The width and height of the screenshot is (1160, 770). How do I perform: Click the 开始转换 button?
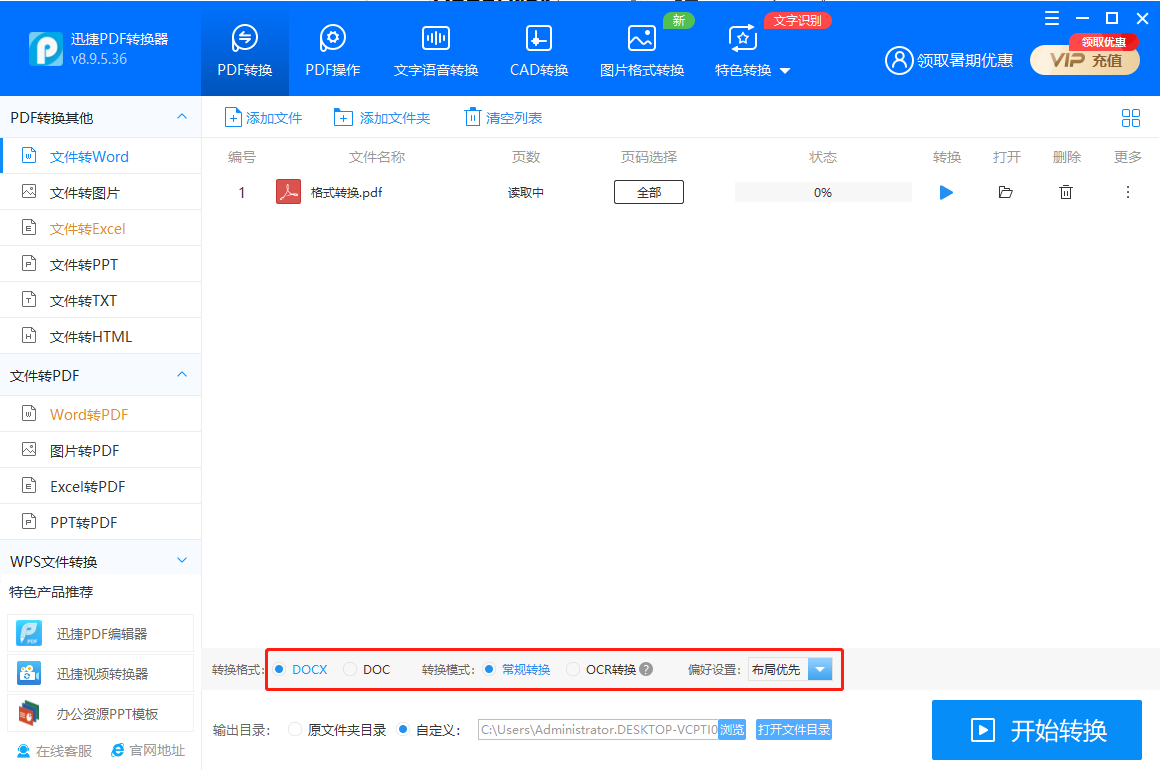[x=1036, y=730]
